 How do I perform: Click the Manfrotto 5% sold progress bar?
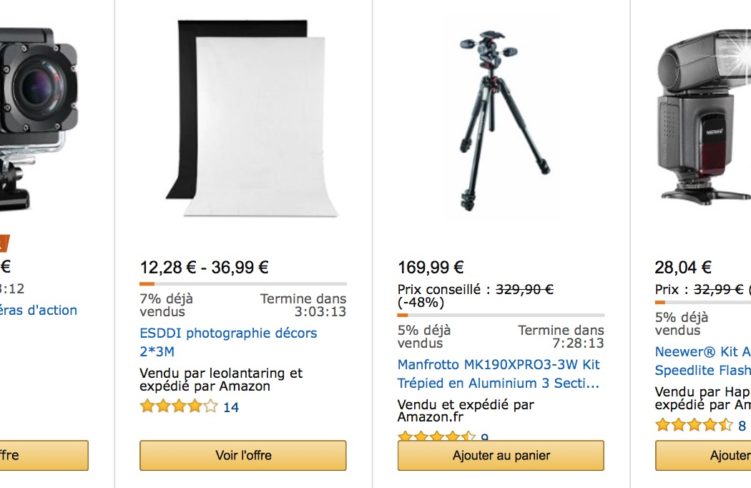click(501, 315)
